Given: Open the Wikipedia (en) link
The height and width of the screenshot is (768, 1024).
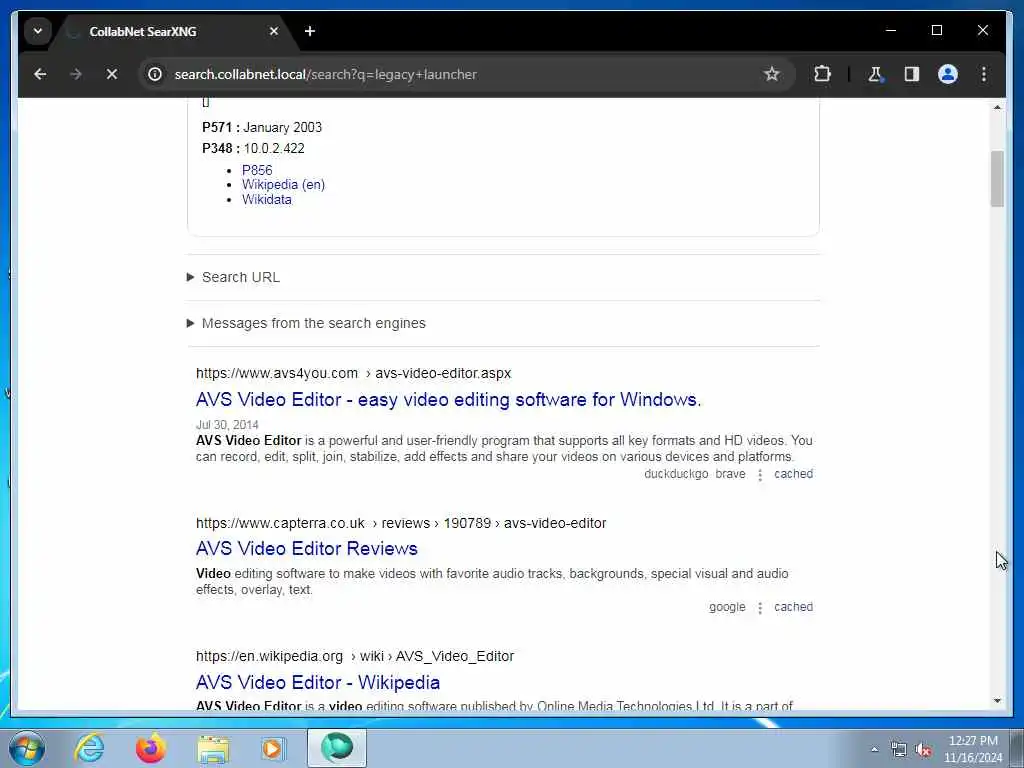Looking at the screenshot, I should click(283, 185).
